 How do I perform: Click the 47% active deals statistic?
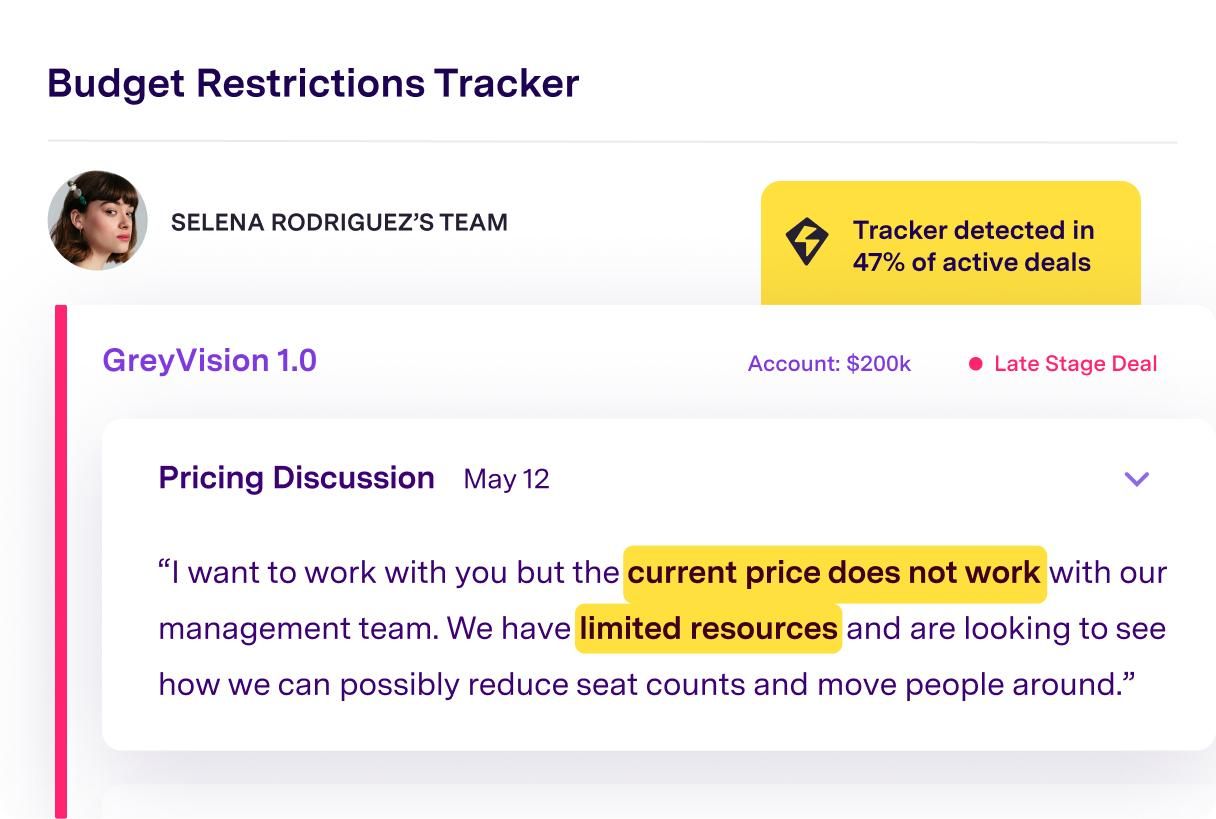[x=971, y=262]
